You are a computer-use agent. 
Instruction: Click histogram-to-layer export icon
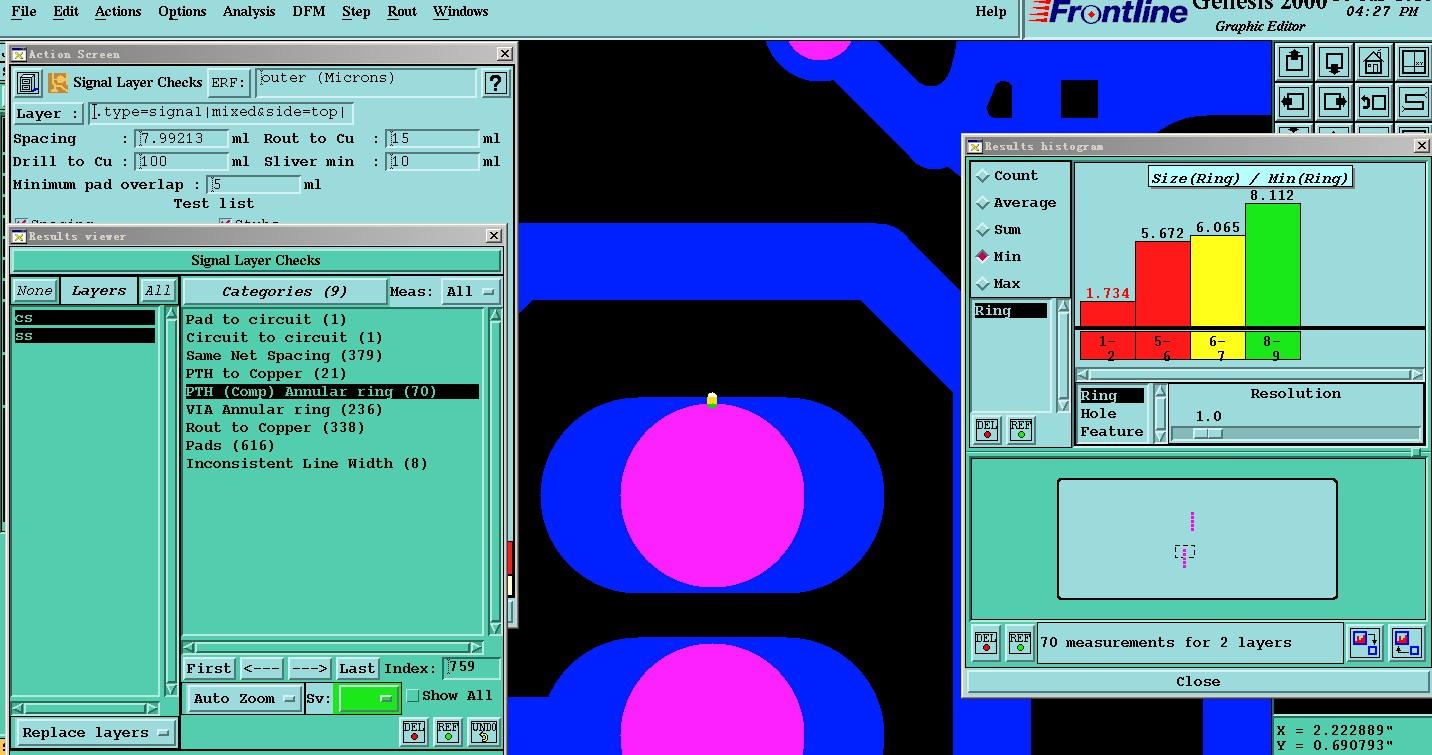point(1365,642)
